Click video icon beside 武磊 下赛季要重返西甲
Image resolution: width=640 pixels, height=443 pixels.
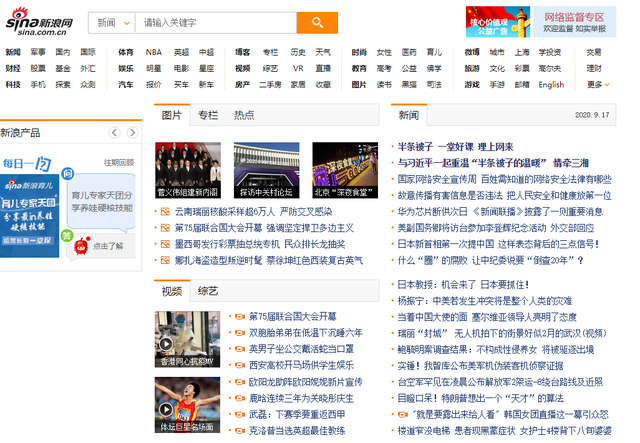pos(240,414)
